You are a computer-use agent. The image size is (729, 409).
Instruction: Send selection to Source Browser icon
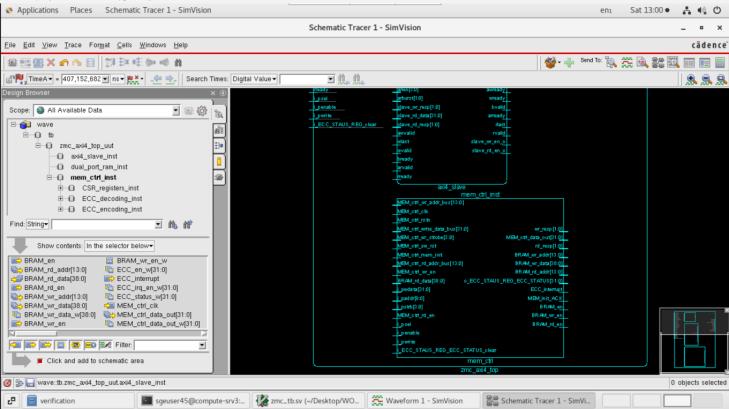pyautogui.click(x=642, y=62)
